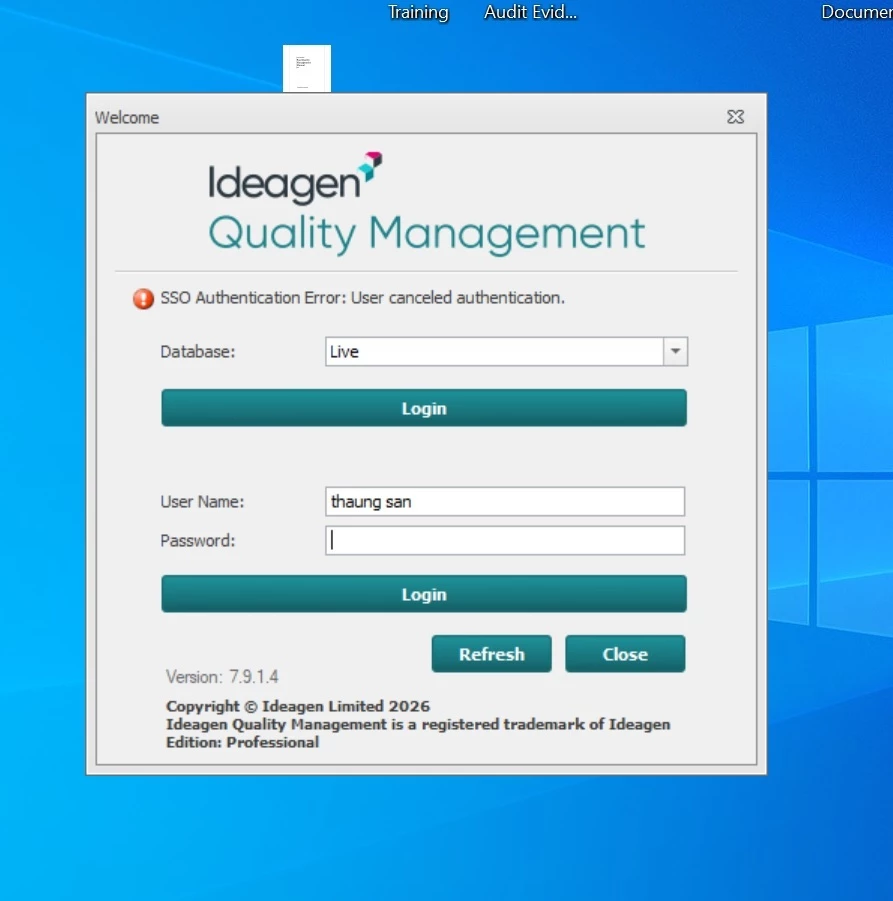Click the SSO error warning icon
The image size is (893, 901).
point(143,299)
